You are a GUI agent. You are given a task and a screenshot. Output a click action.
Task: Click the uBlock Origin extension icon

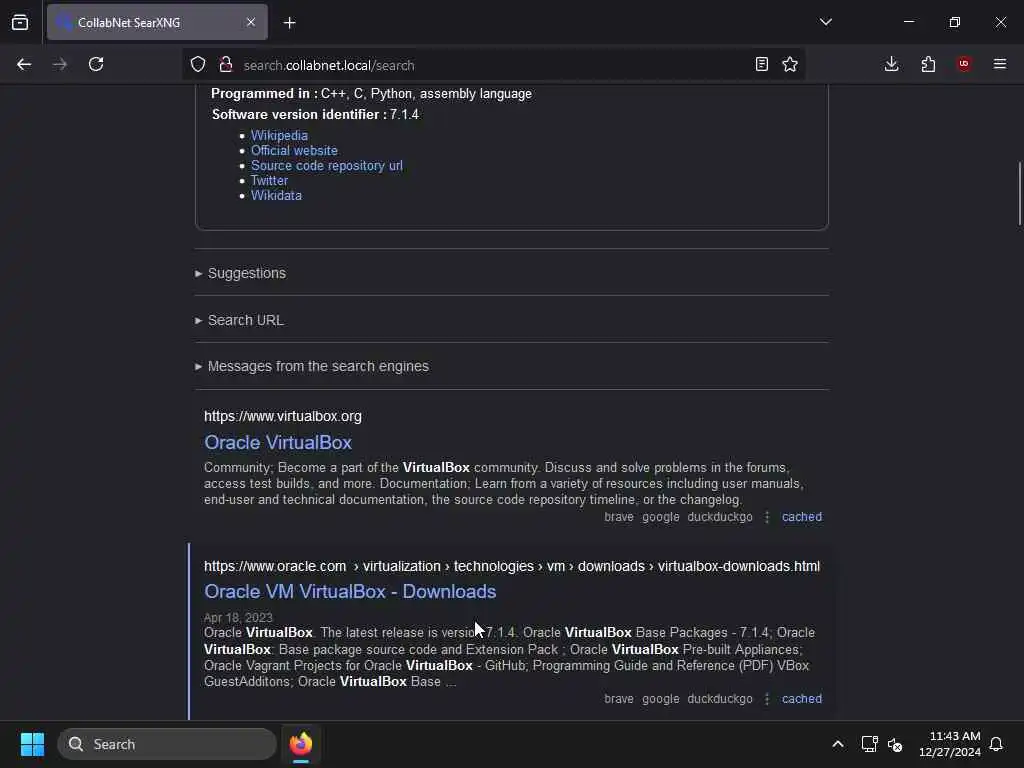[964, 65]
